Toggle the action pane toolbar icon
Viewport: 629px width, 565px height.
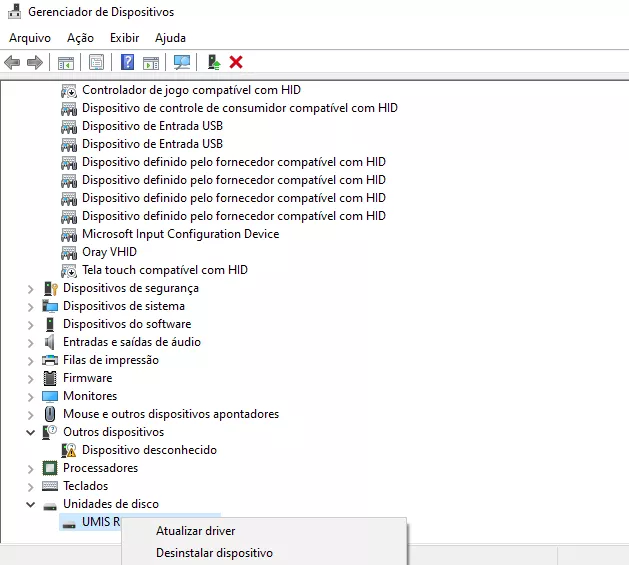click(x=151, y=63)
